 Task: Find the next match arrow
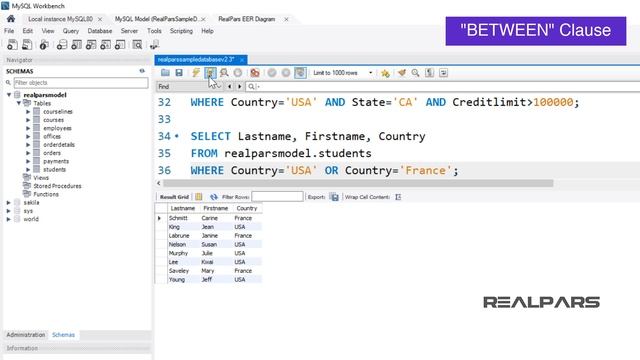(240, 87)
